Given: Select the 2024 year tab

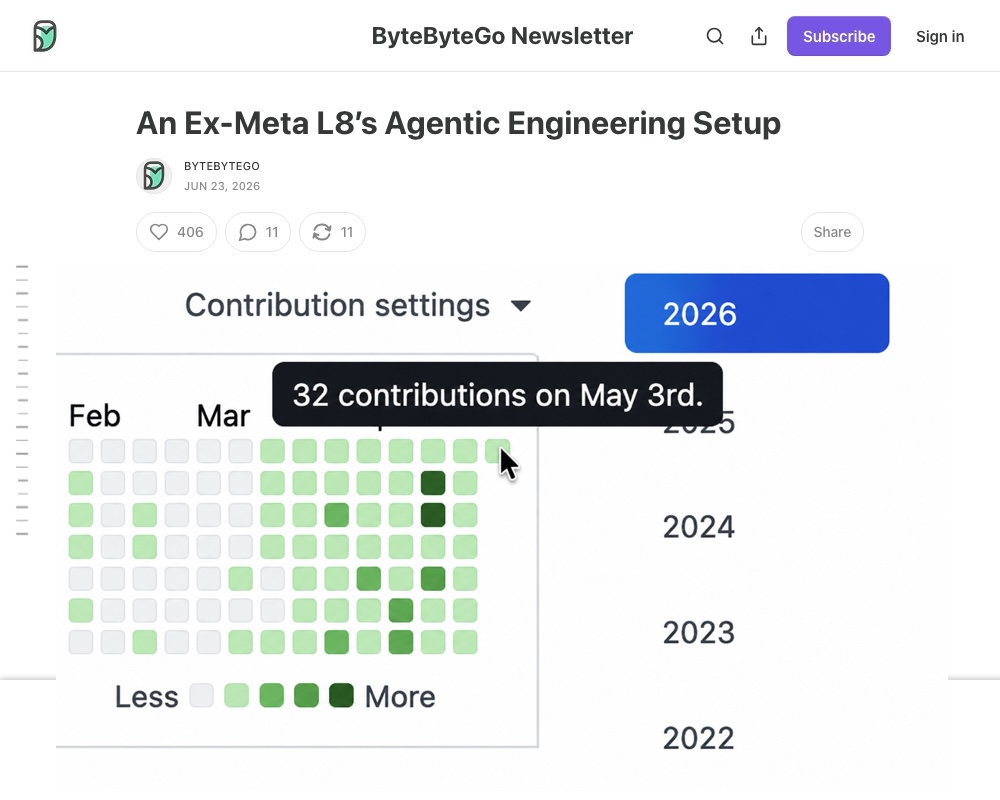Looking at the screenshot, I should (698, 527).
